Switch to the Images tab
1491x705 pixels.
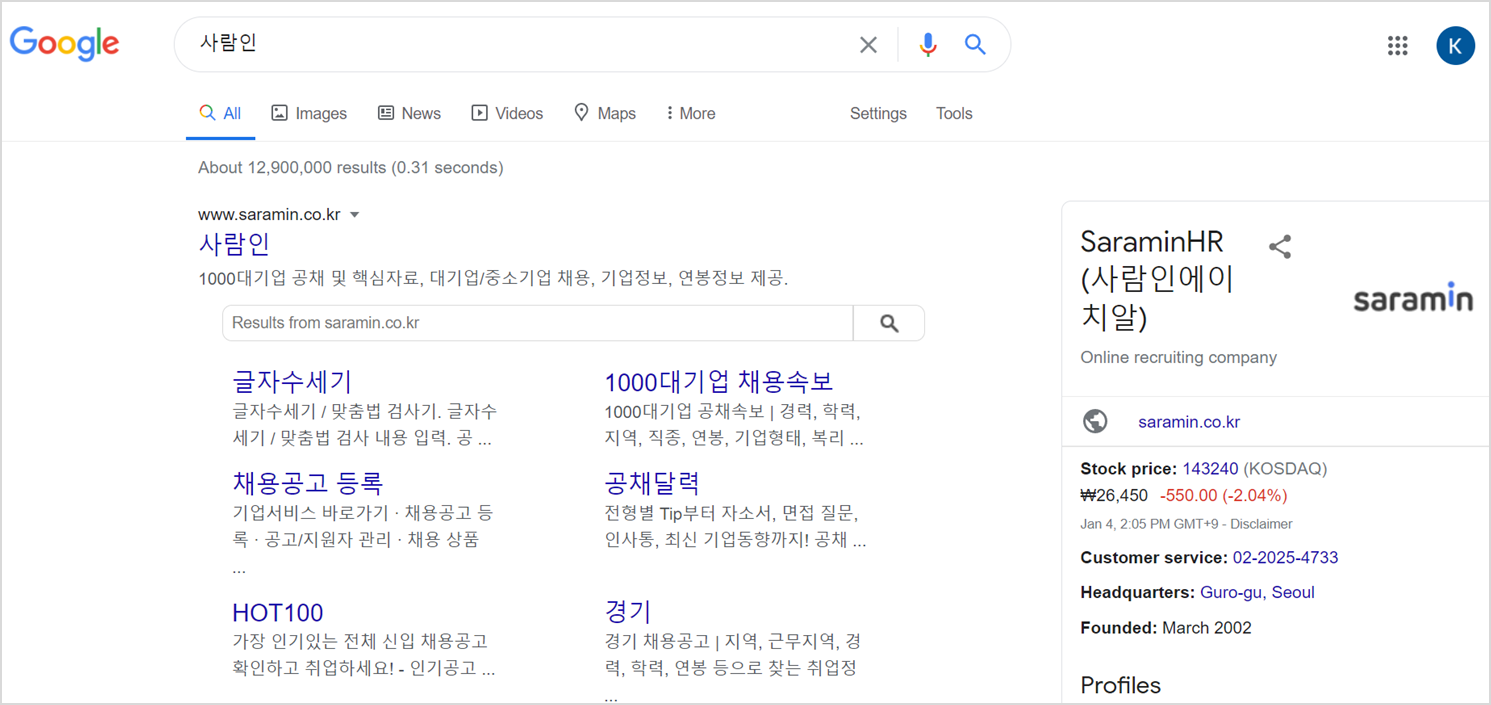coord(309,113)
